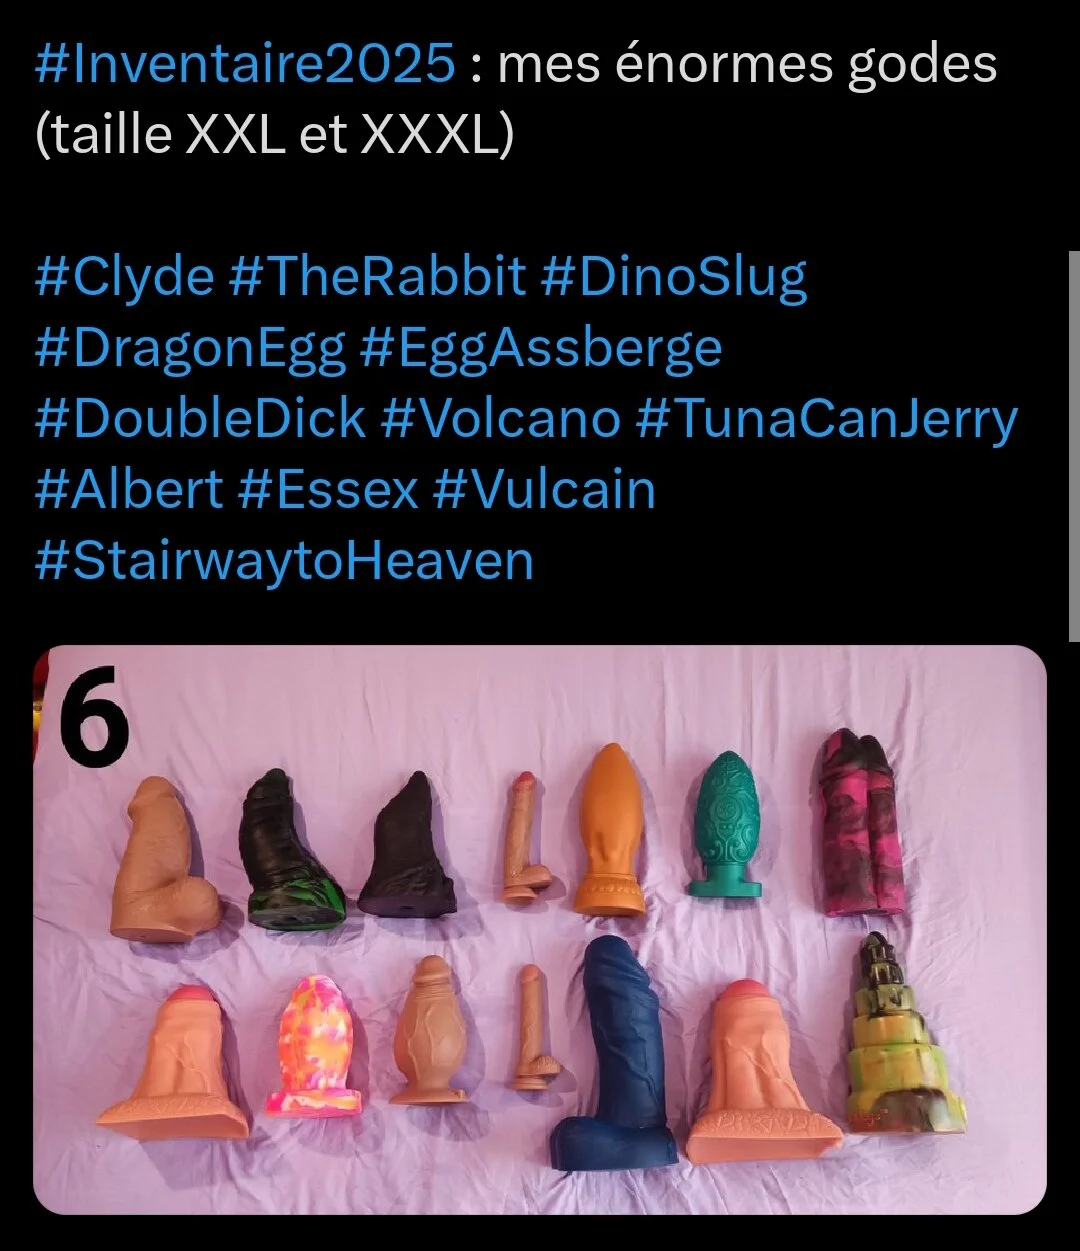The height and width of the screenshot is (1251, 1080).
Task: Open the #Clyde hashtag link
Action: pyautogui.click(x=124, y=279)
